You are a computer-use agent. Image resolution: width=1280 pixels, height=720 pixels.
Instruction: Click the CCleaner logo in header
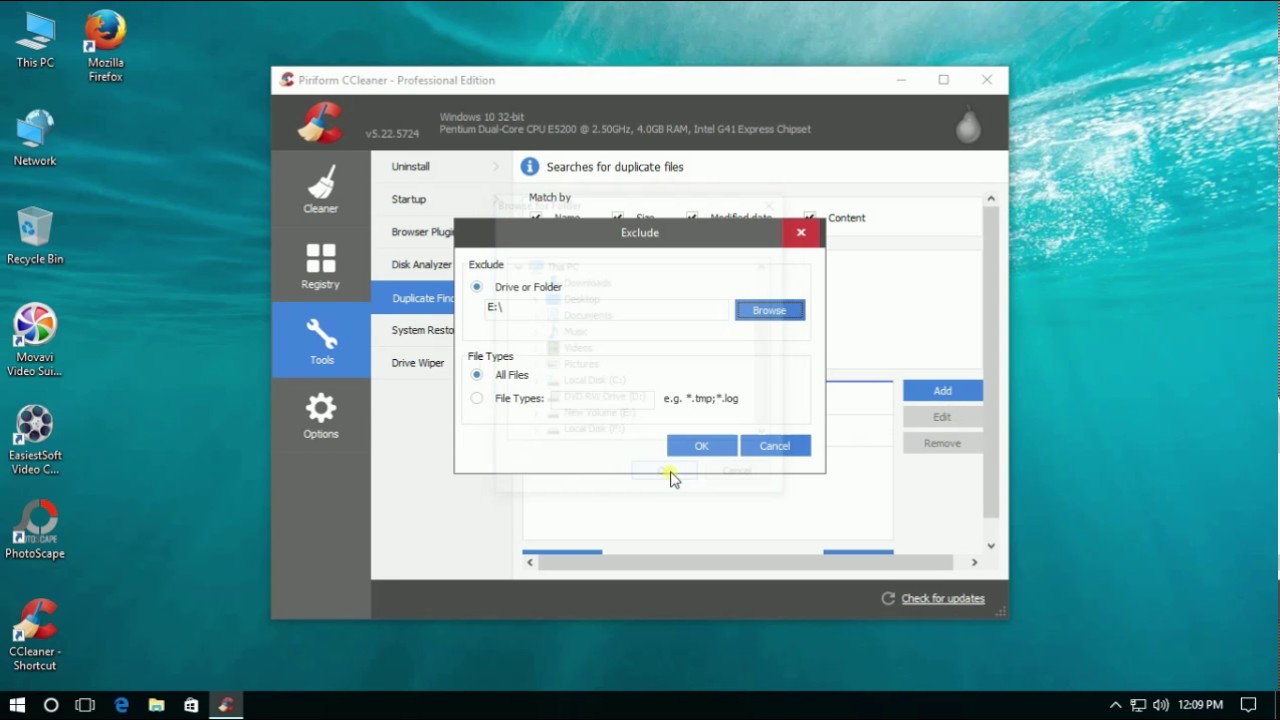320,123
